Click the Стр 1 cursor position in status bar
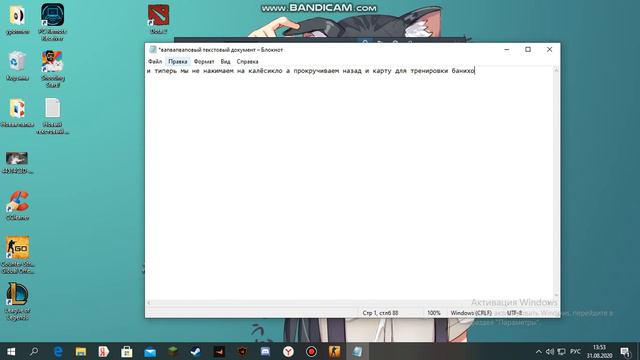 click(x=380, y=313)
